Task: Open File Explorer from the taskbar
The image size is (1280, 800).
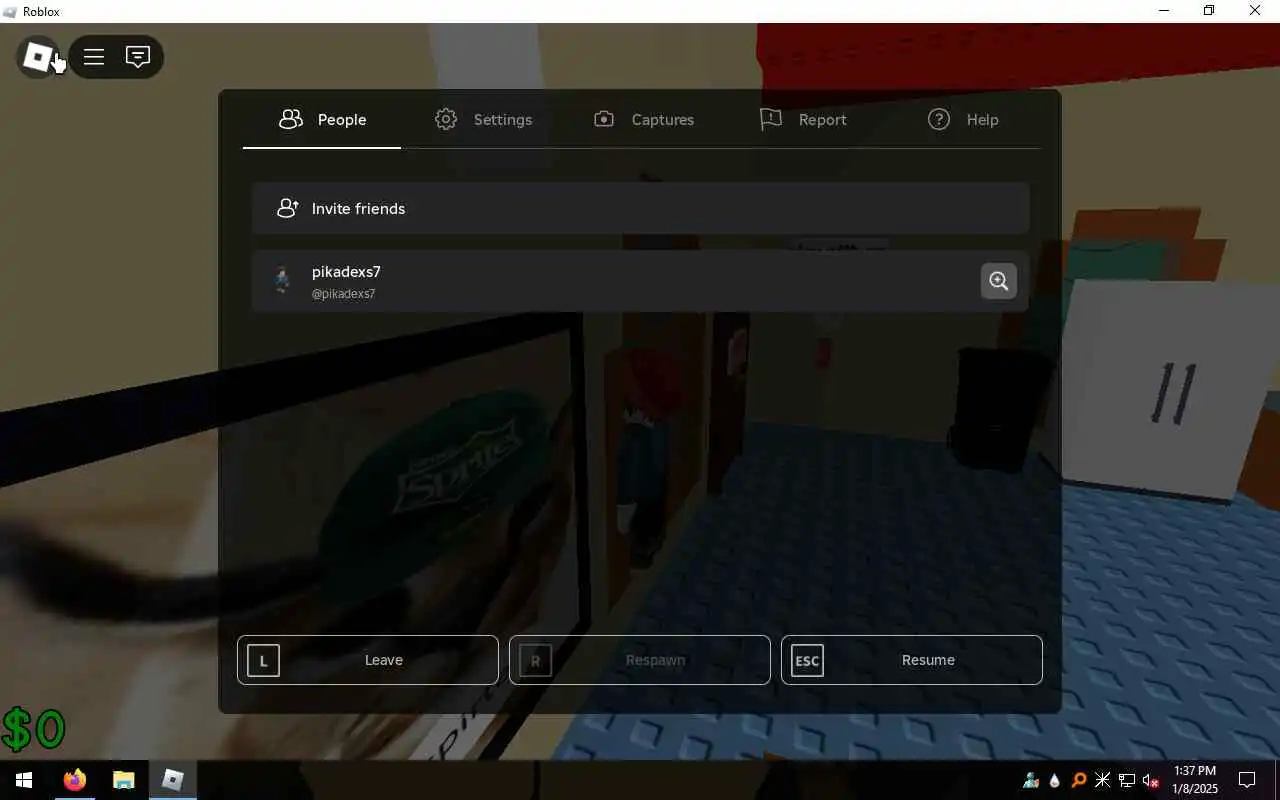Action: coord(123,780)
